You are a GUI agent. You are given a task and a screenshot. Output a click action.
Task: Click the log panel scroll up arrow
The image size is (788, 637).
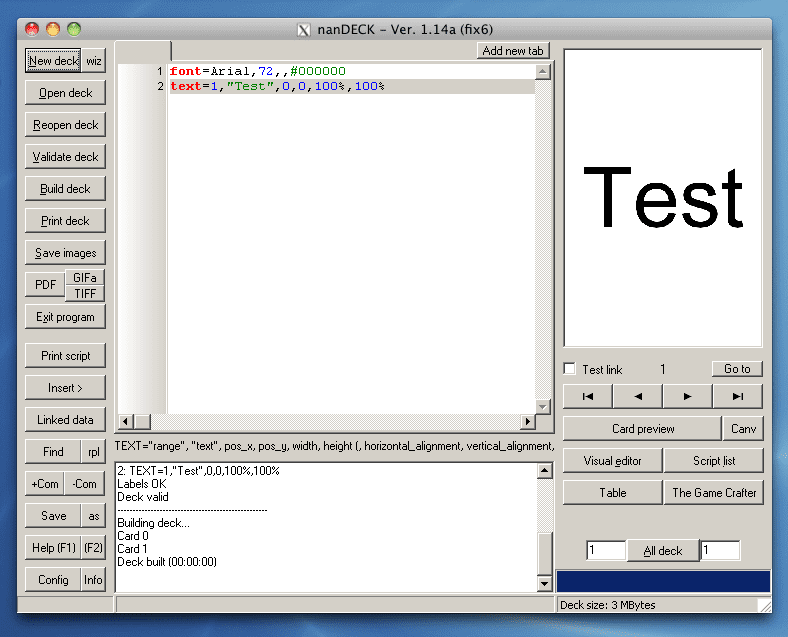545,471
